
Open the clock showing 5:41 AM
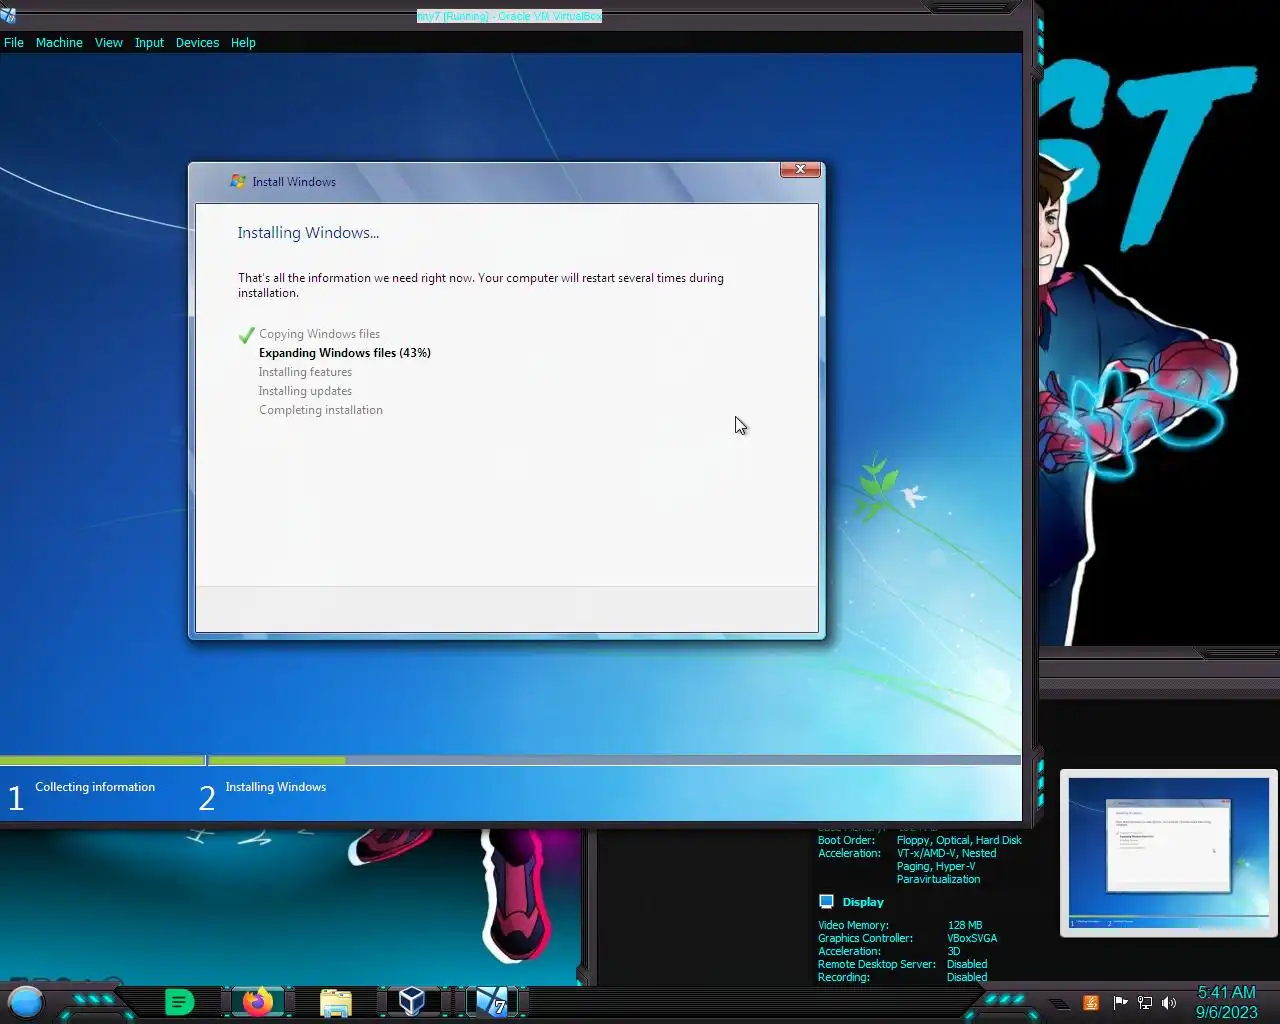click(x=1226, y=992)
